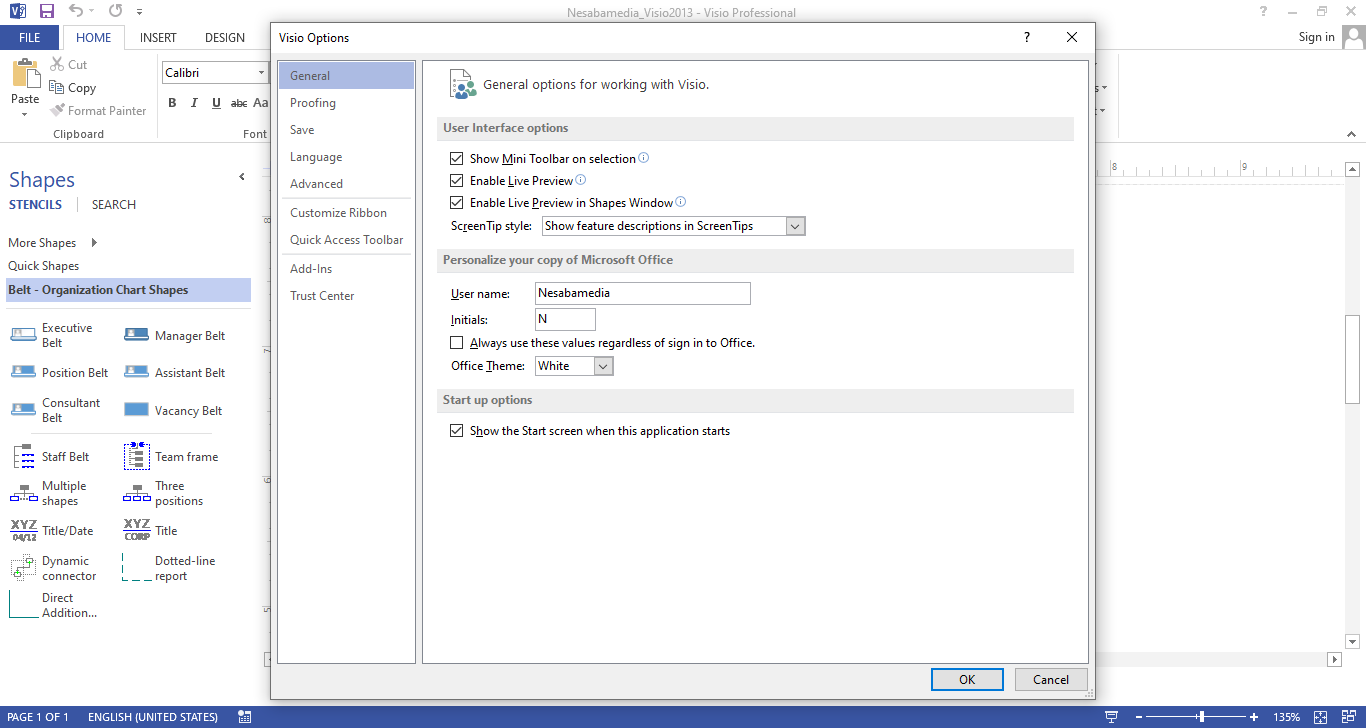The width and height of the screenshot is (1366, 728).
Task: Pick the Team frame shape icon
Action: point(136,456)
